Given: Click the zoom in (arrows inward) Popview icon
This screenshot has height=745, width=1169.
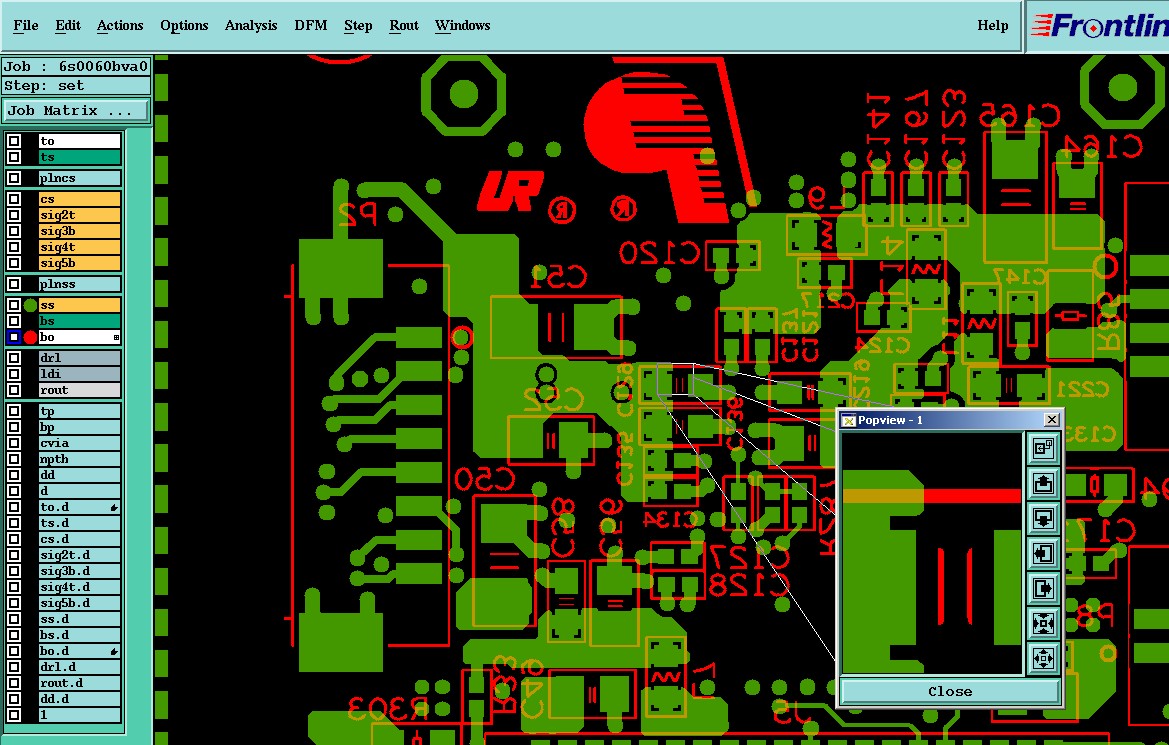Looking at the screenshot, I should 1043,623.
